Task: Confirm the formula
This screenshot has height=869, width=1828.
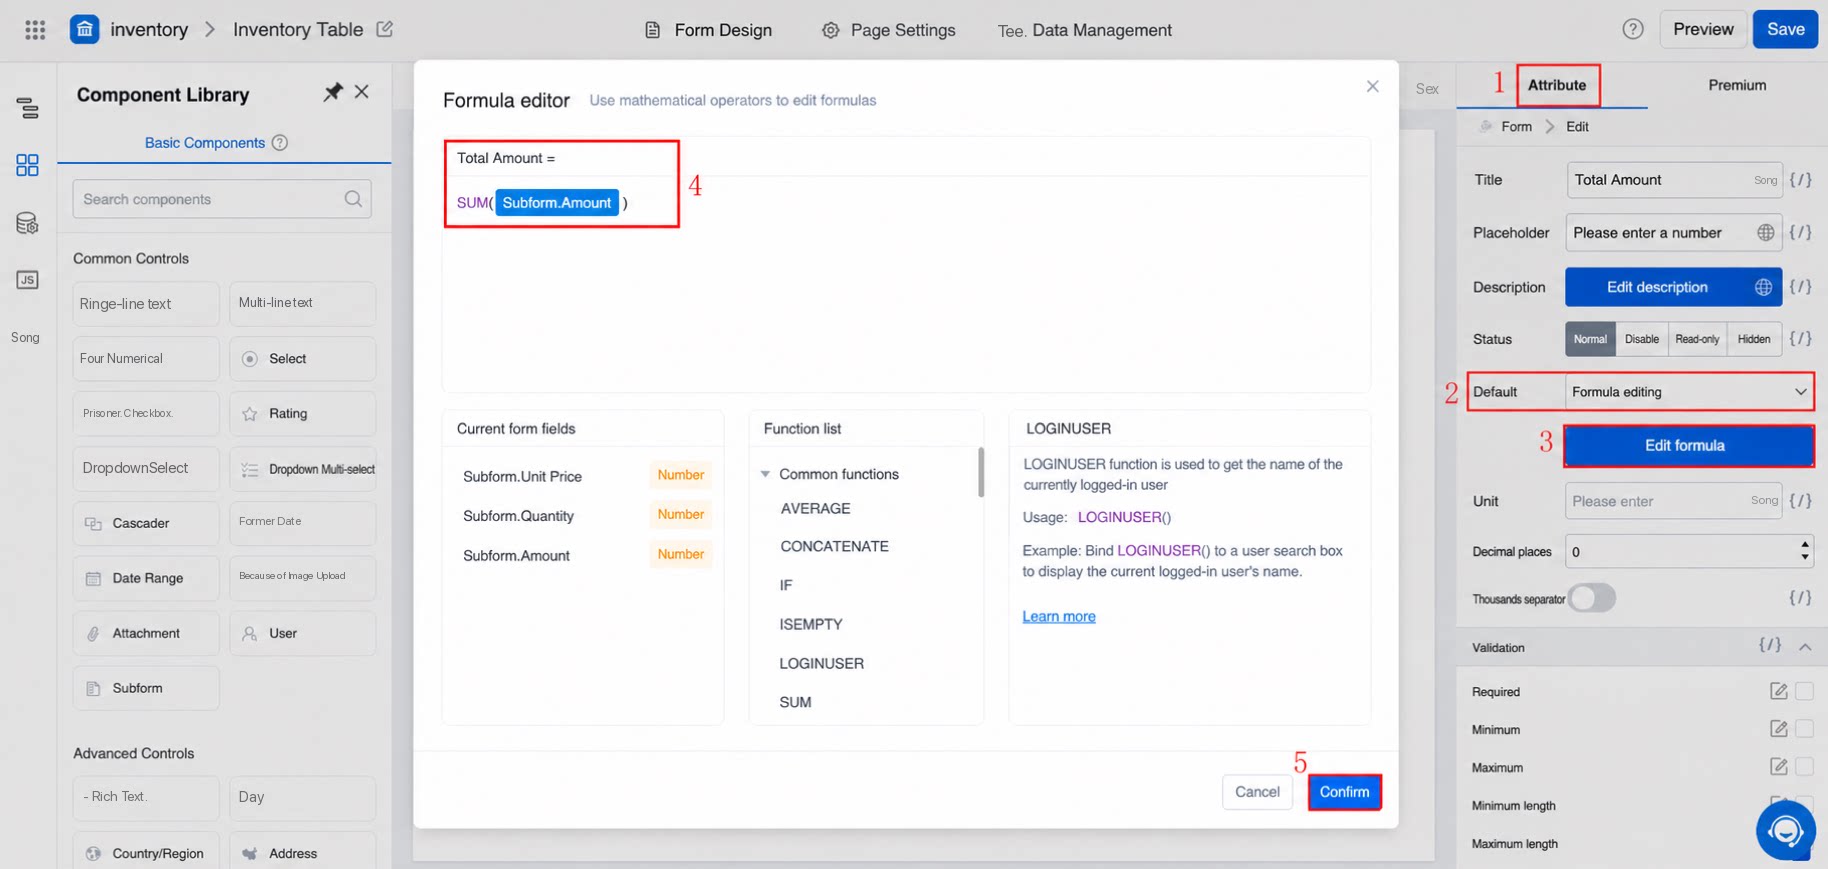Action: (x=1344, y=792)
